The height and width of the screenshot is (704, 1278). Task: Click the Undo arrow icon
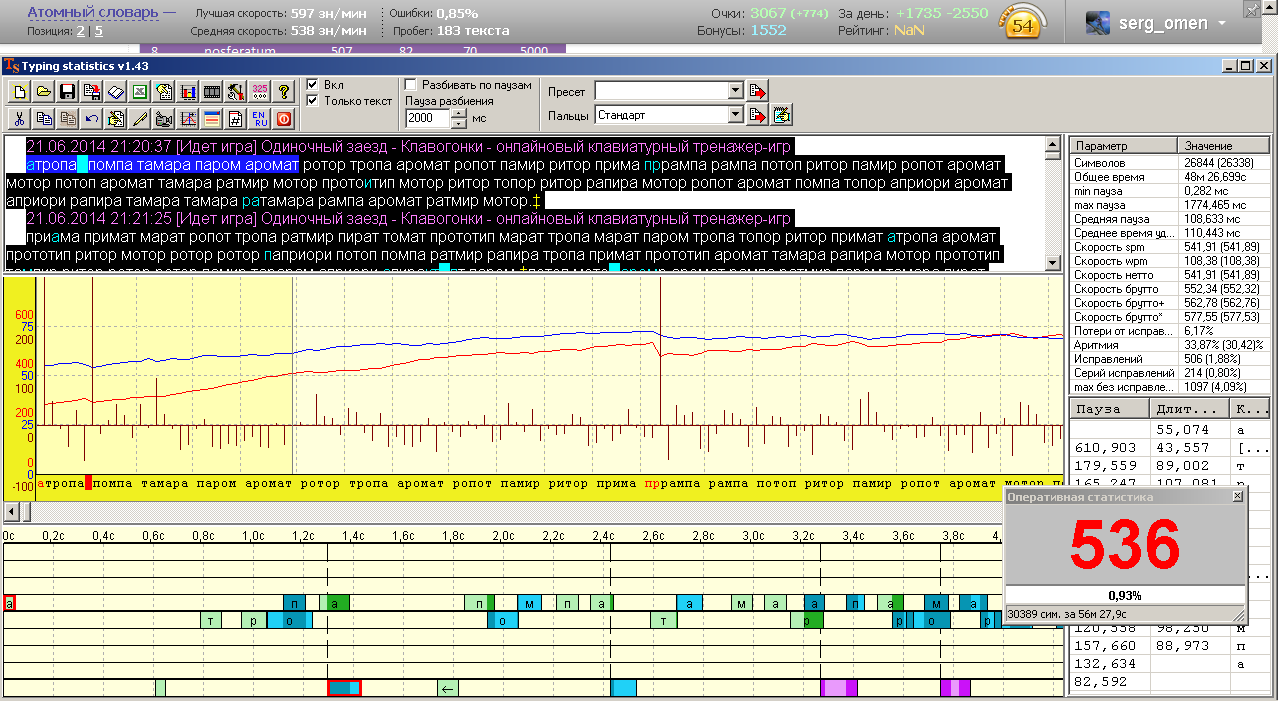[x=91, y=119]
